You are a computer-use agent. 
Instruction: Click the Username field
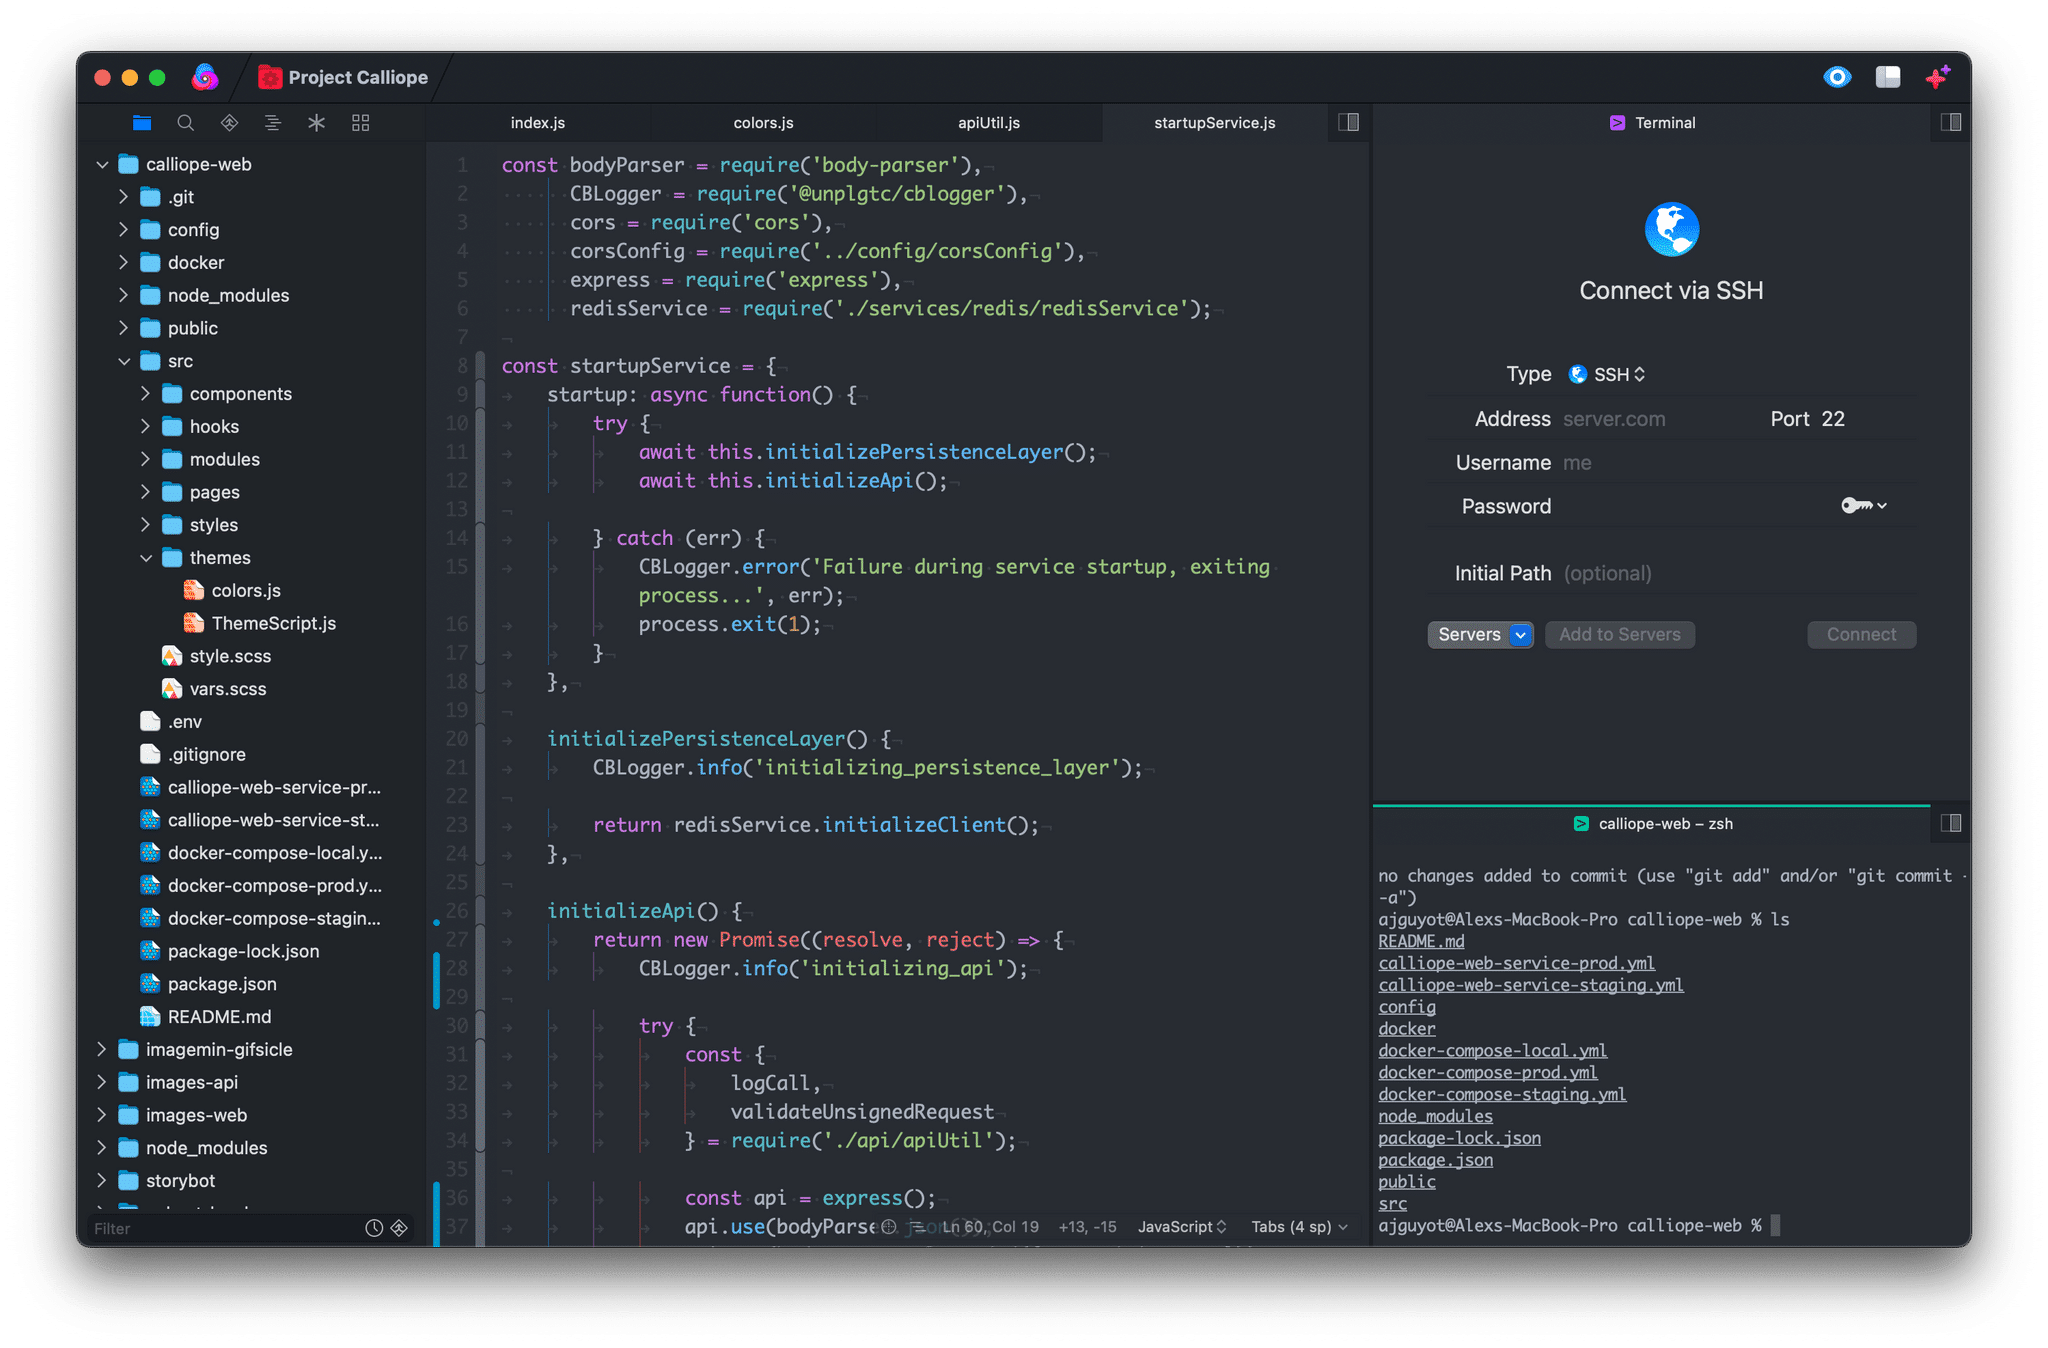(1738, 463)
